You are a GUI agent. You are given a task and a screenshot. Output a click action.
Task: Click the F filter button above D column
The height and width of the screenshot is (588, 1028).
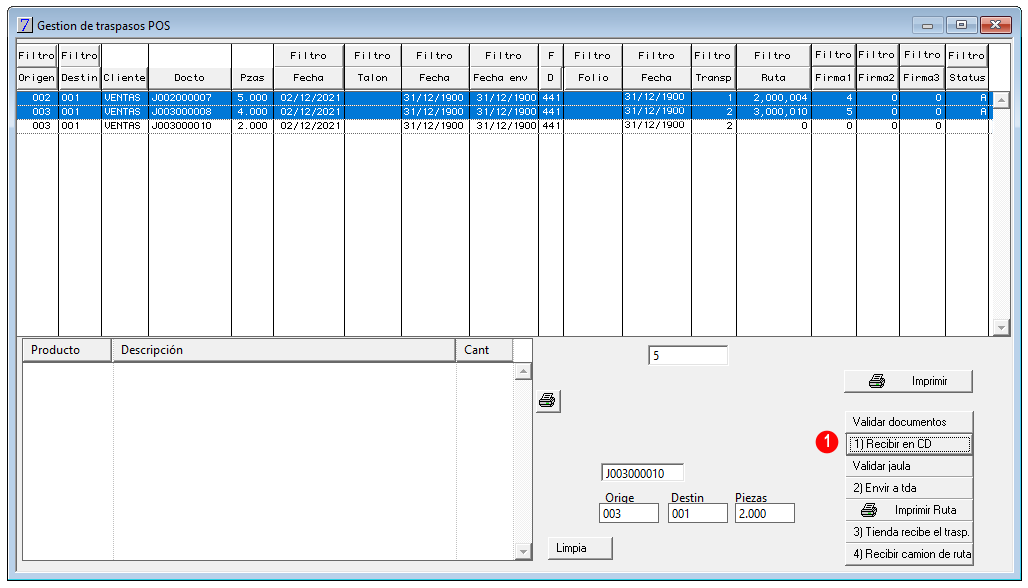[551, 56]
